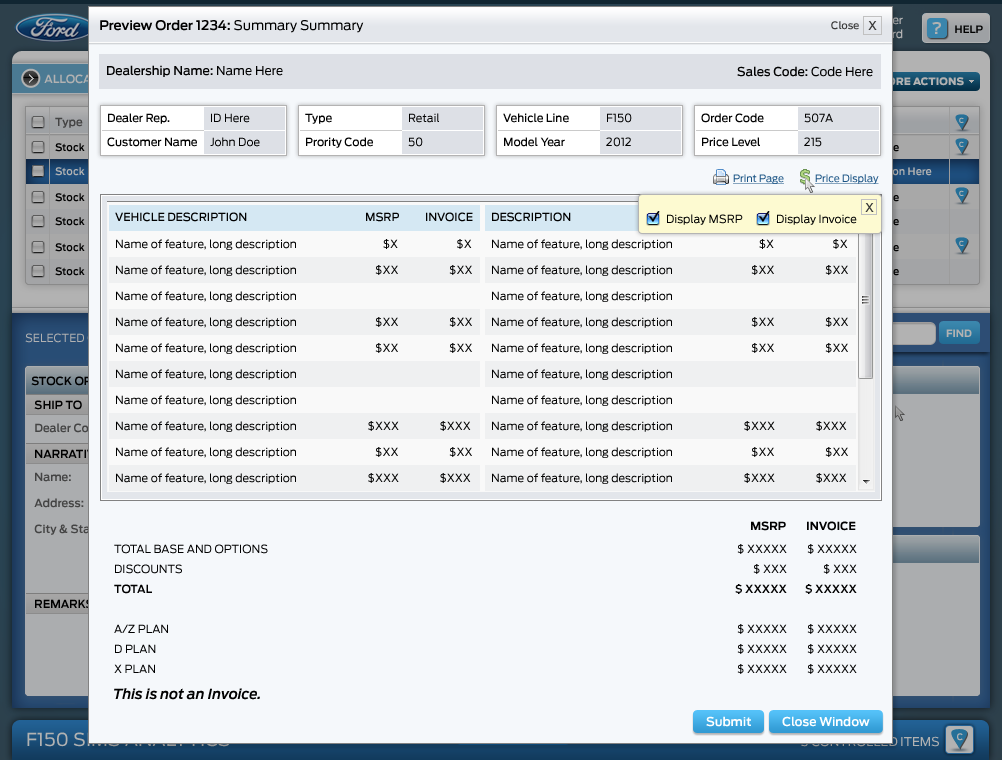Close the price display popup with X

coord(869,207)
